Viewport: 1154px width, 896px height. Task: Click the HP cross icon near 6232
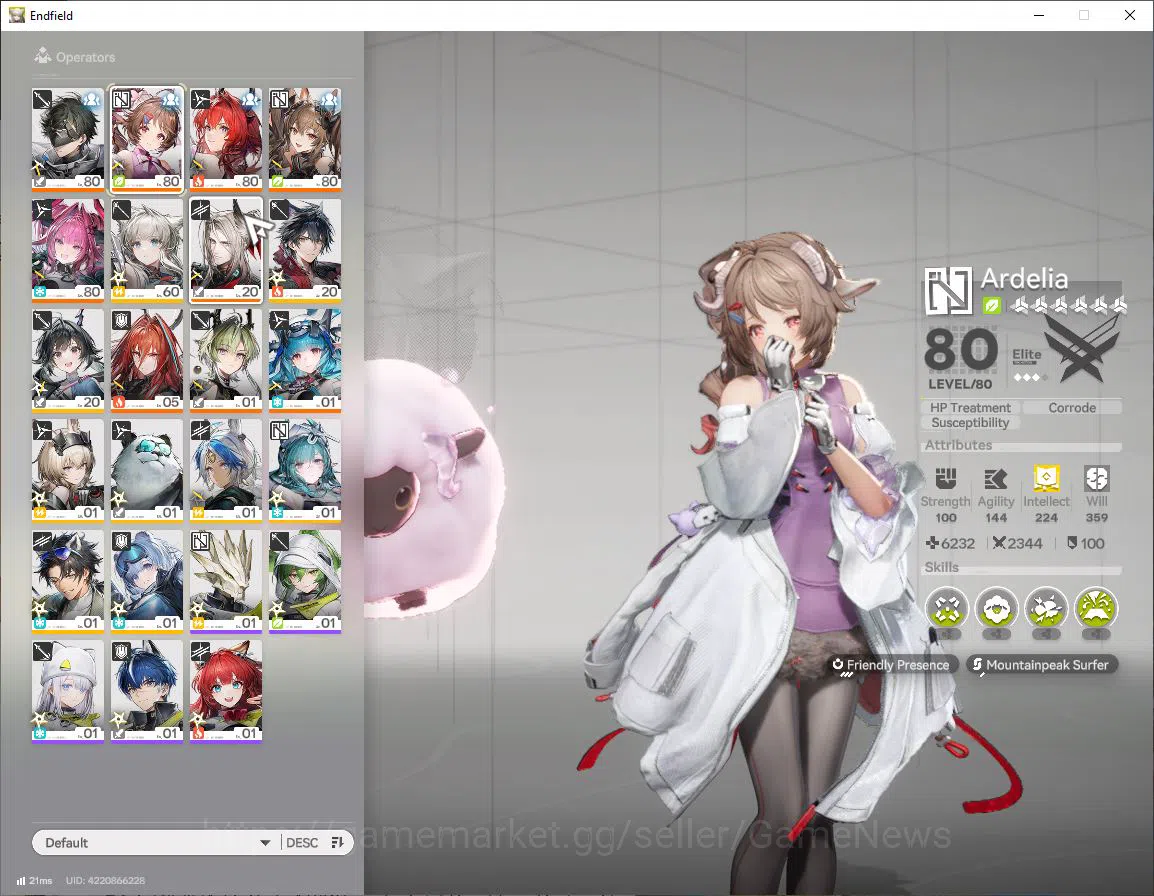932,543
